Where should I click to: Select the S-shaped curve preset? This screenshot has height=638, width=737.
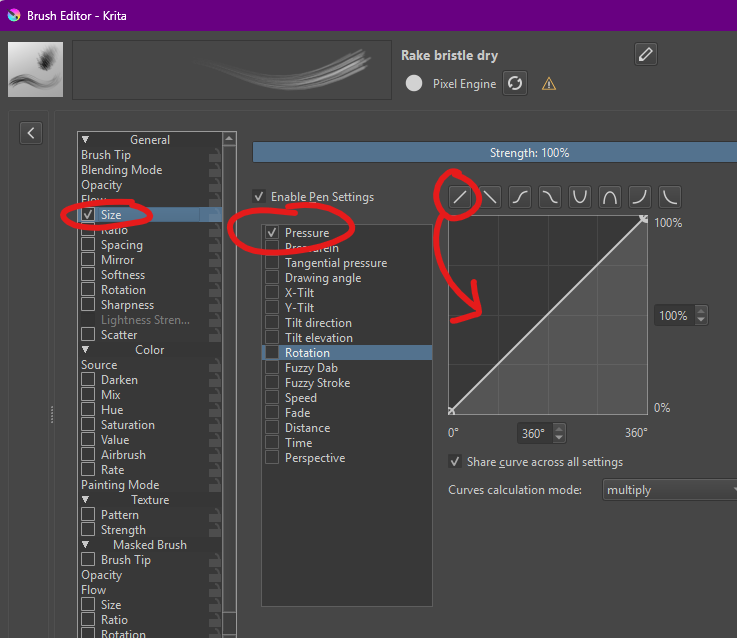520,197
